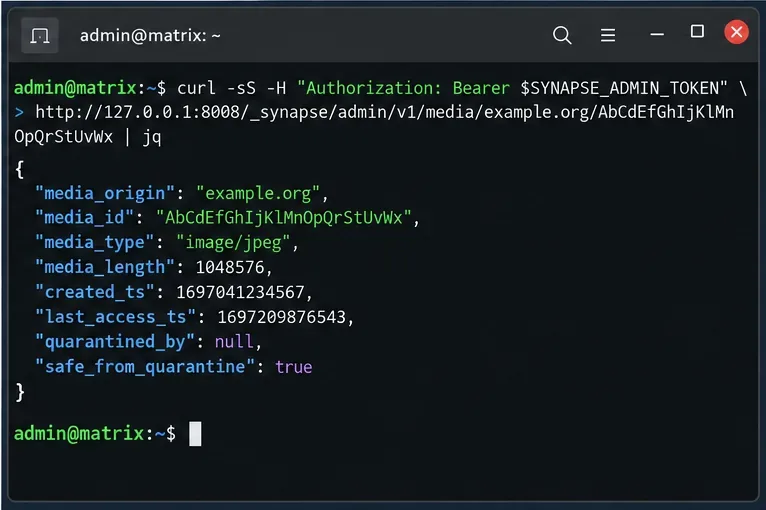Click the window title 'admin@matrix: ~'
Screen dimensions: 766x510
coord(150,36)
